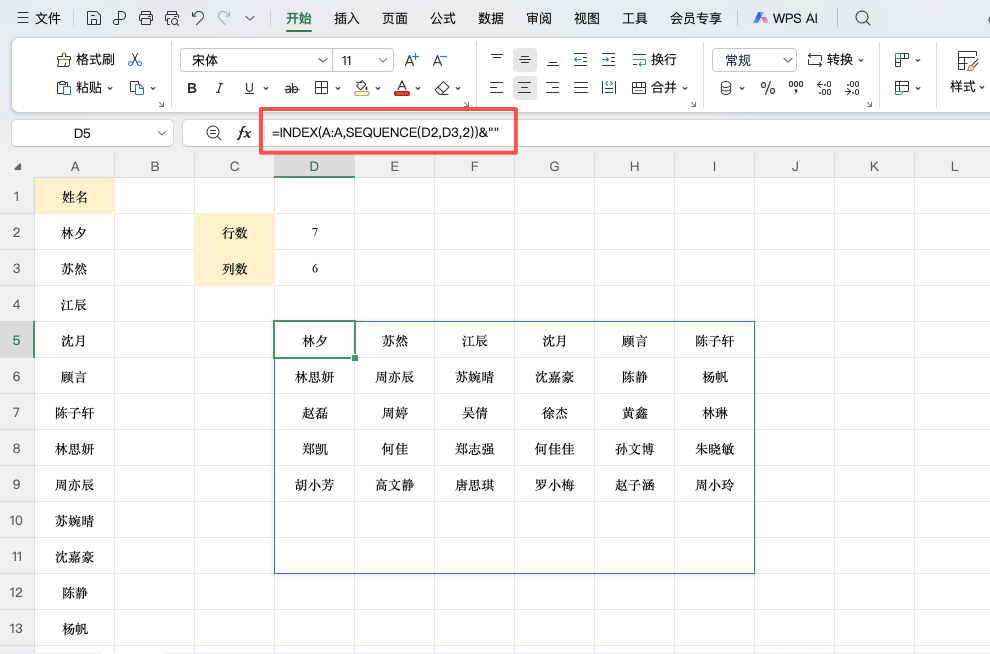Increase font size with A+ icon

411,60
